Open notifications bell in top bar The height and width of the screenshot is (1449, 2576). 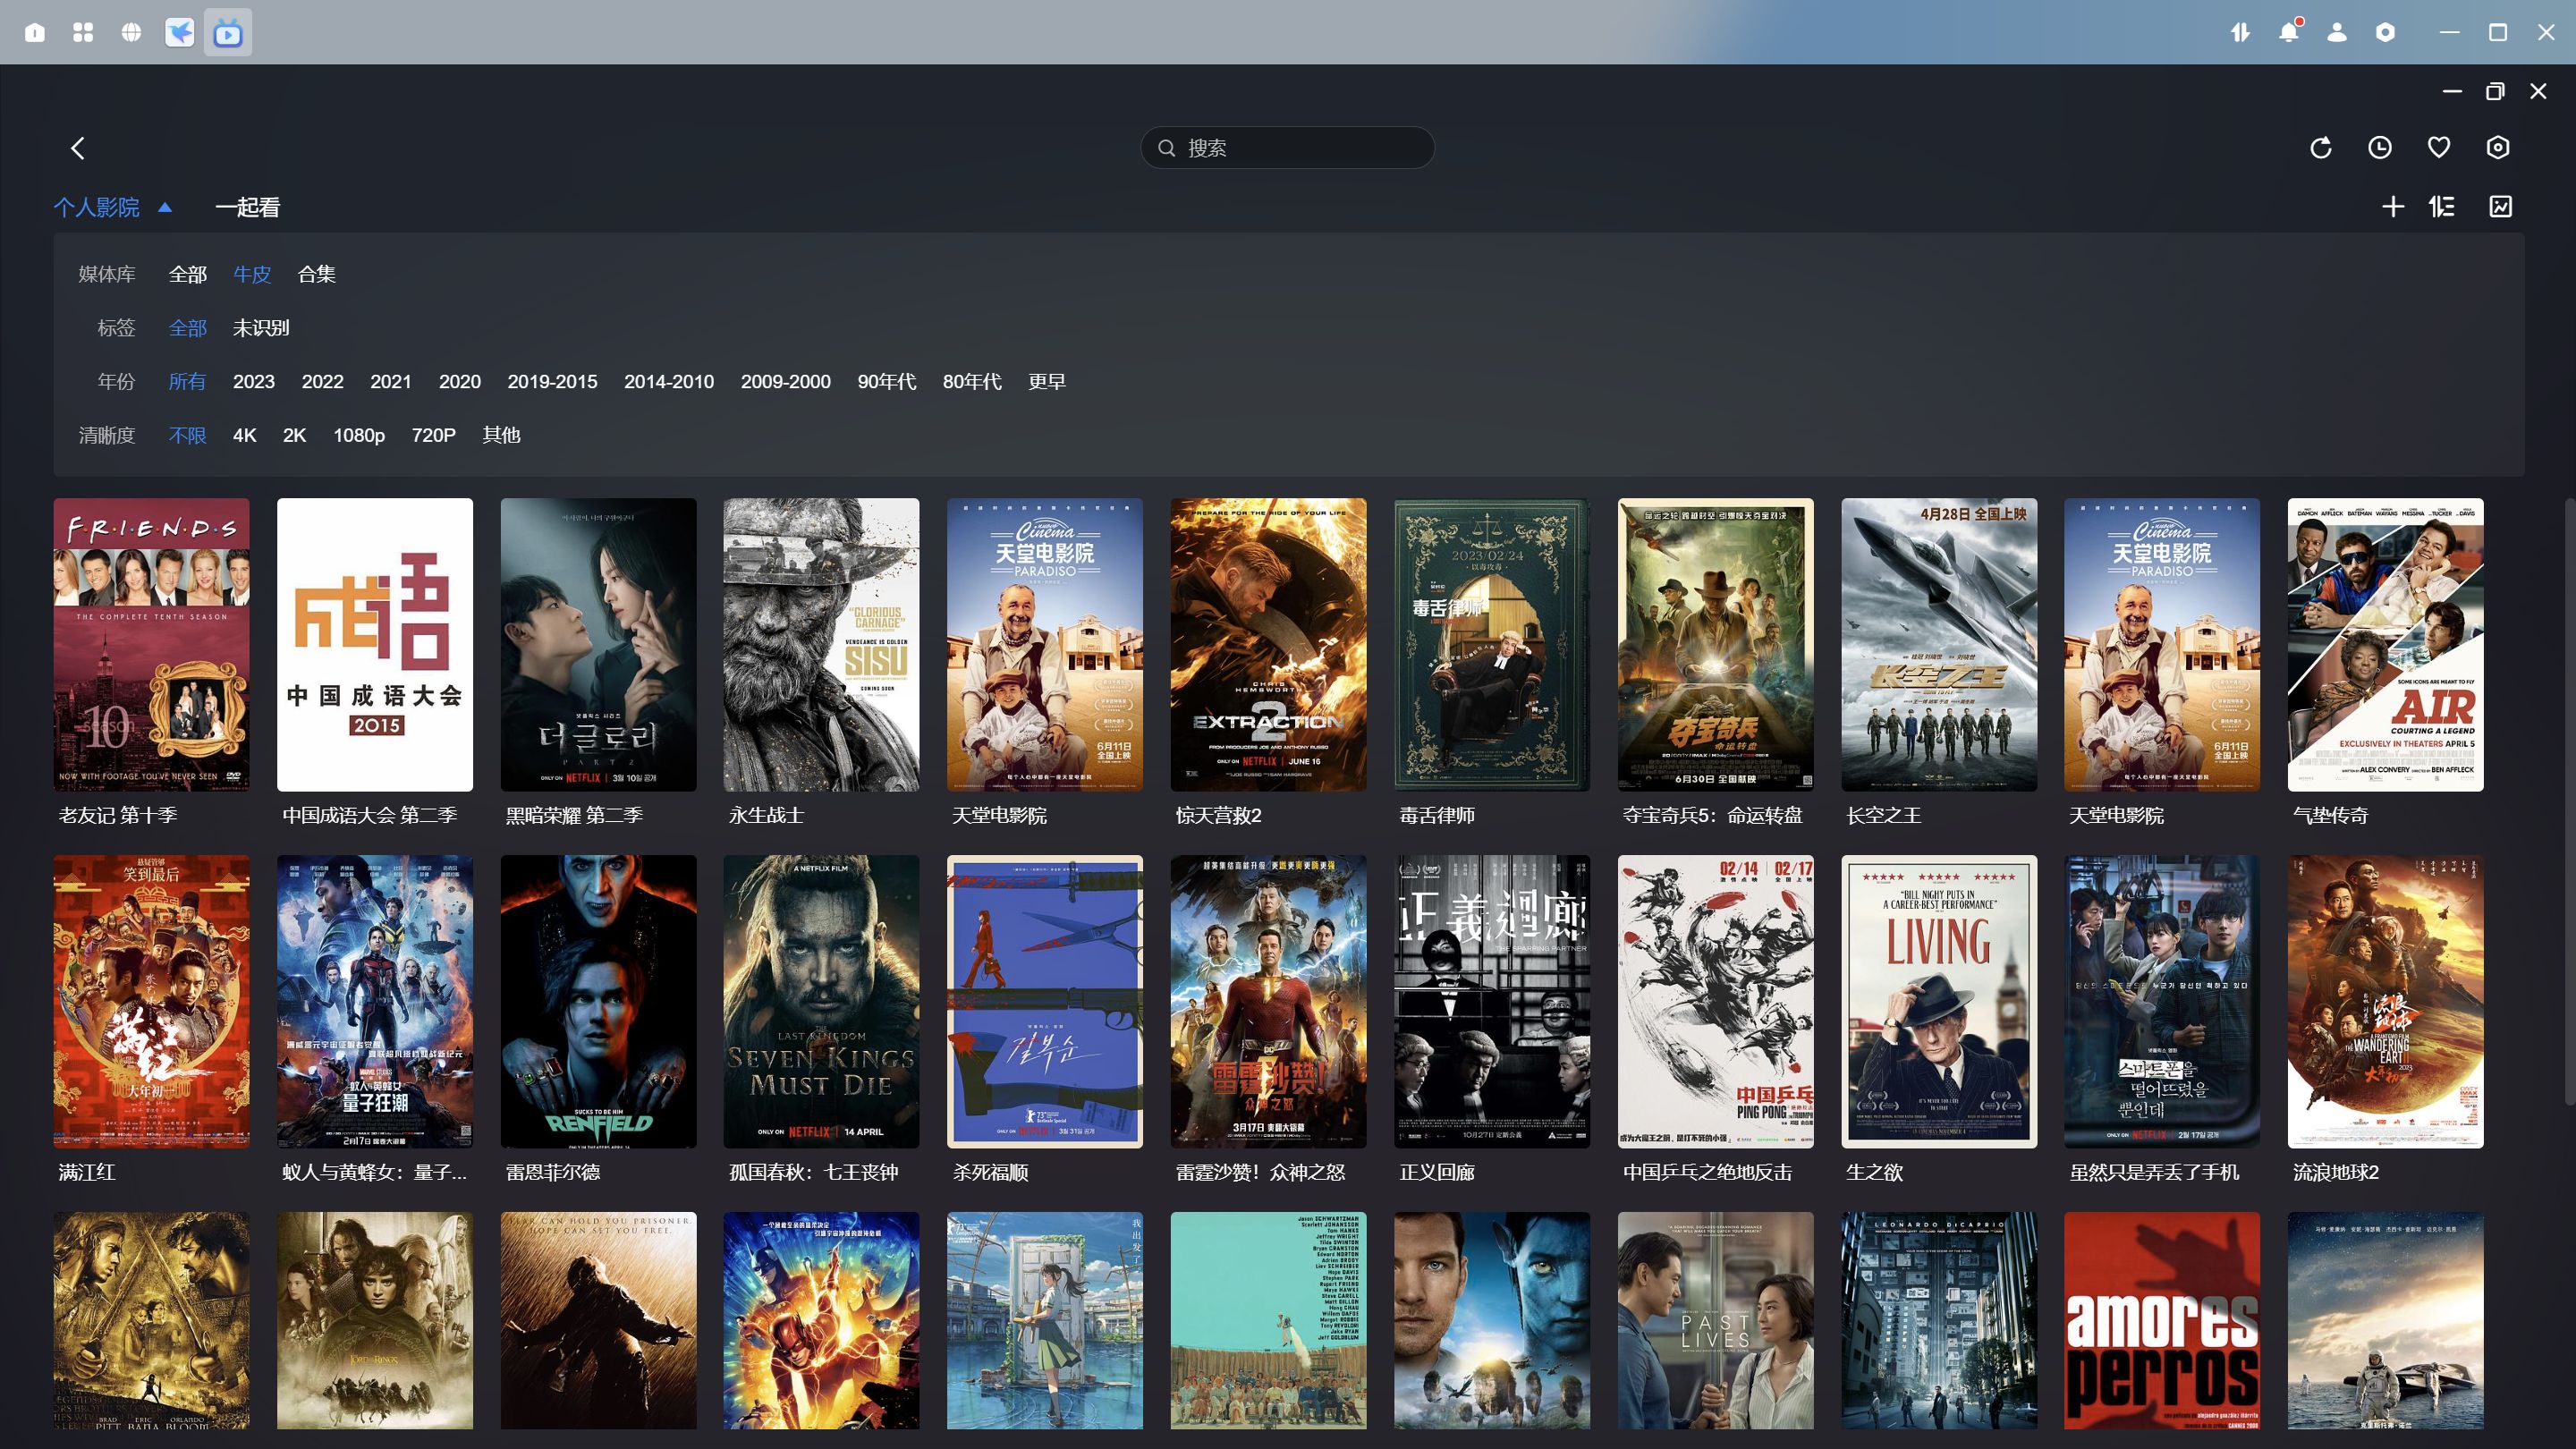[x=2289, y=32]
